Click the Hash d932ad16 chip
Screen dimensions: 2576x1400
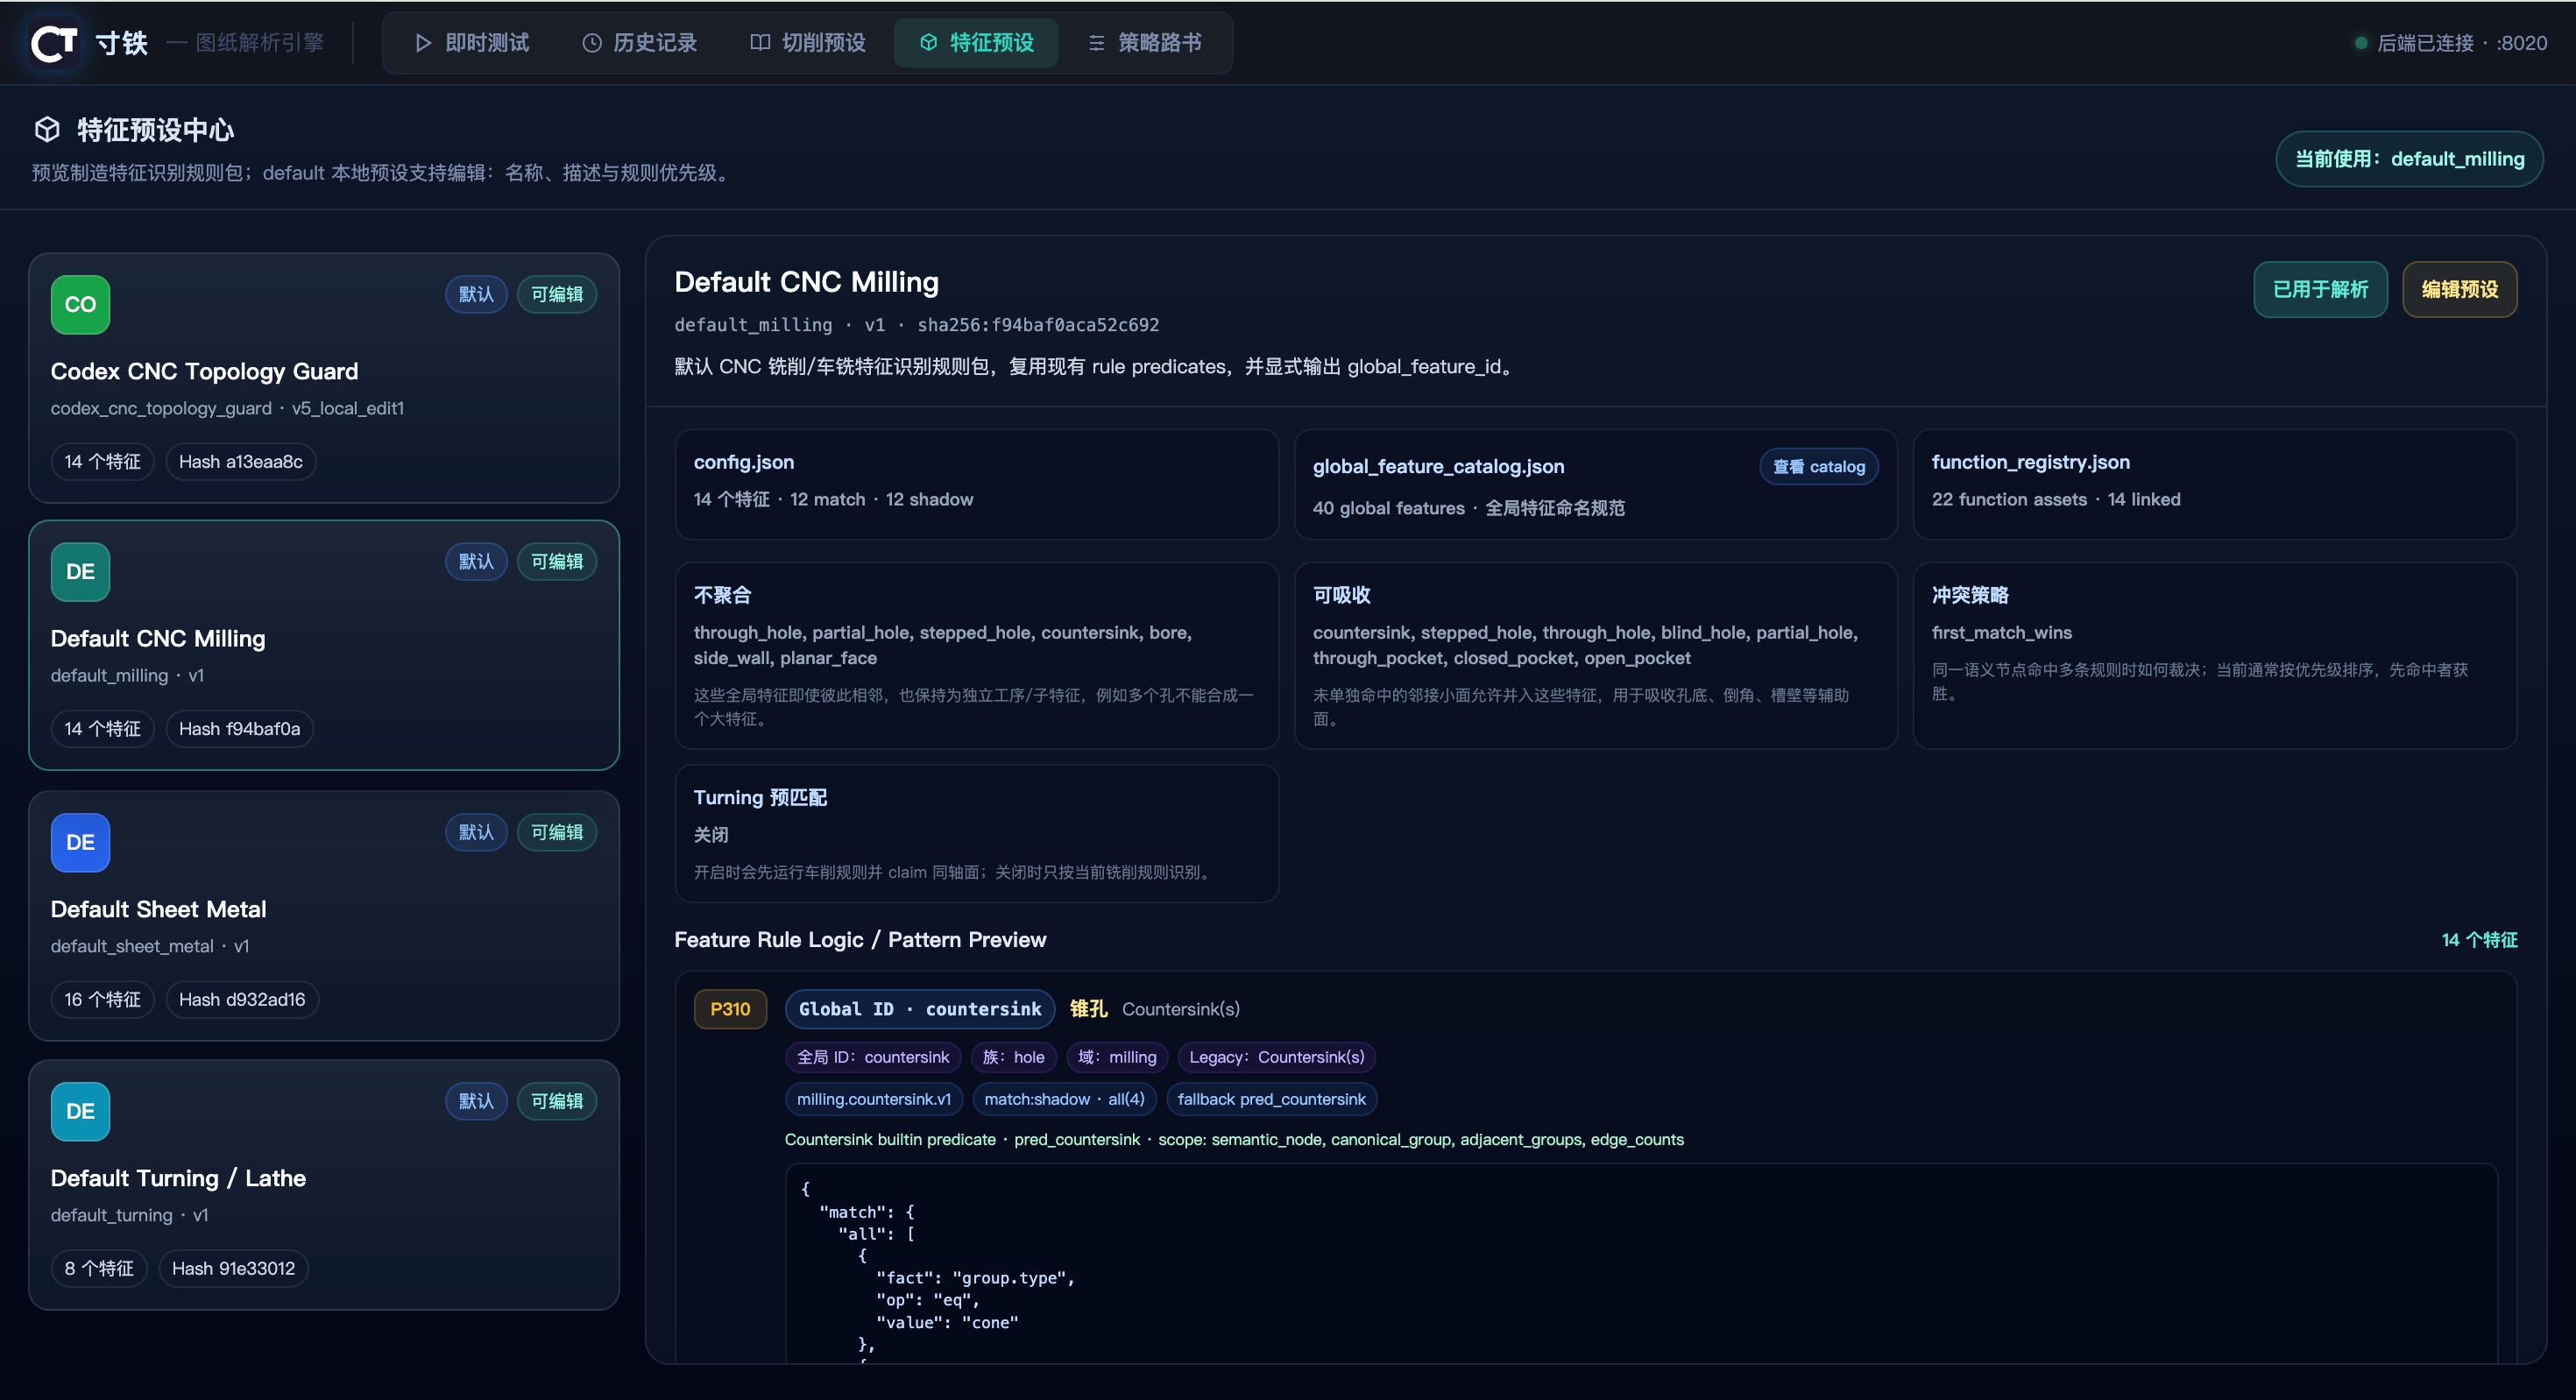coord(242,1000)
